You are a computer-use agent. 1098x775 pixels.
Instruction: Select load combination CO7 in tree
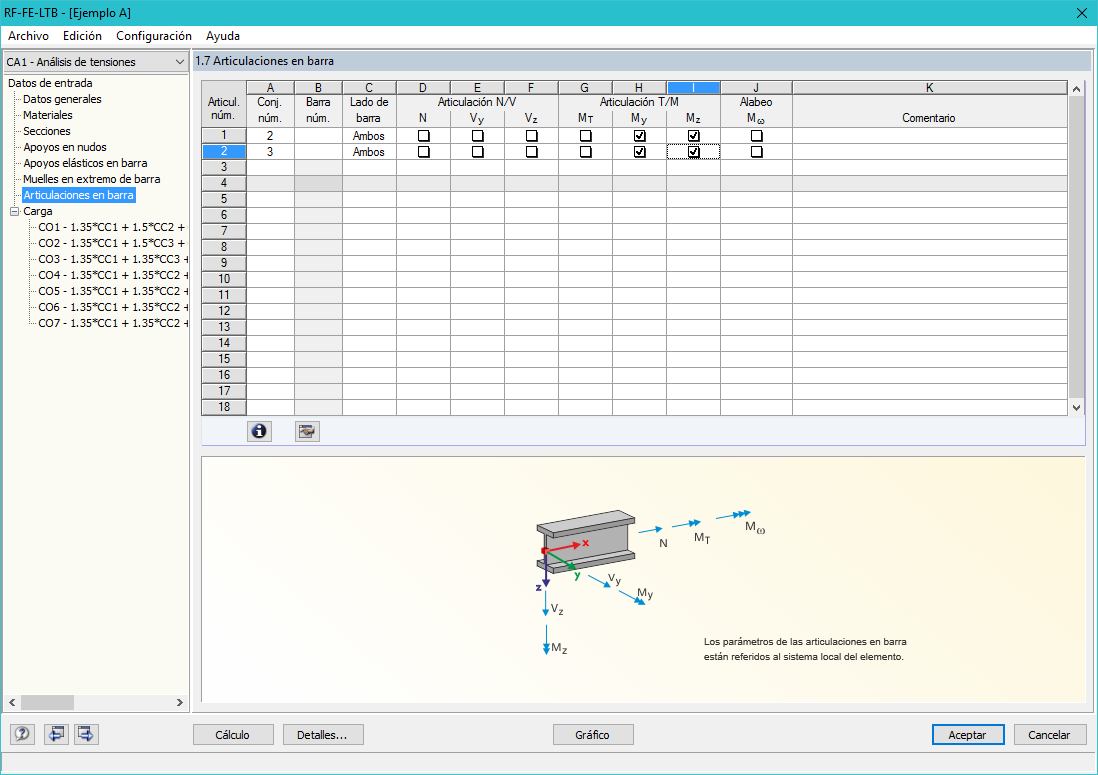click(113, 323)
